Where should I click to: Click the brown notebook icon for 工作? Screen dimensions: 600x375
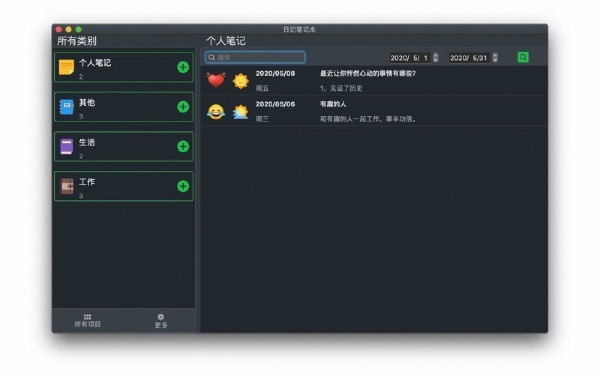click(67, 186)
